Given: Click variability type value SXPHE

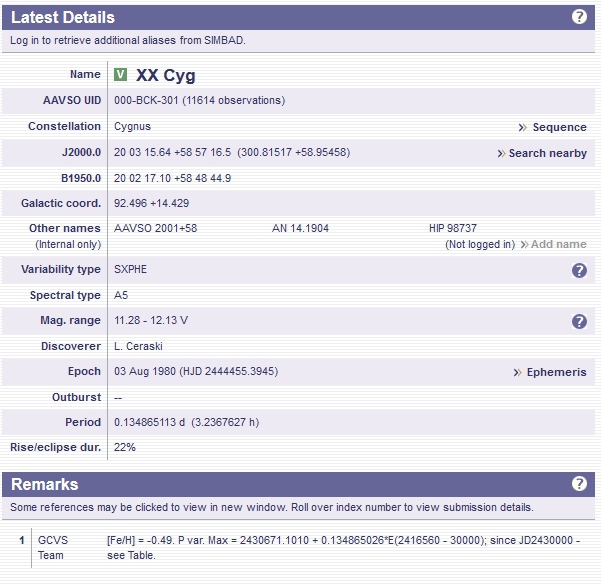Looking at the screenshot, I should 130,269.
